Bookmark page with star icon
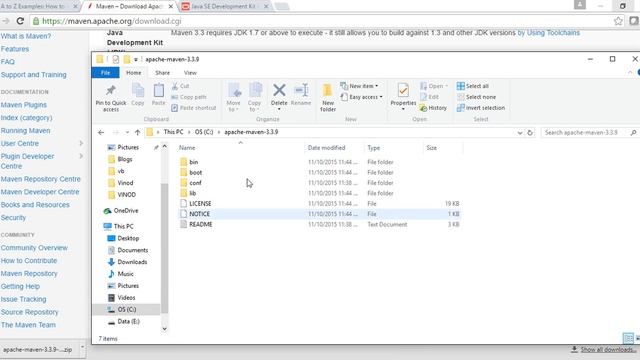 click(x=618, y=21)
